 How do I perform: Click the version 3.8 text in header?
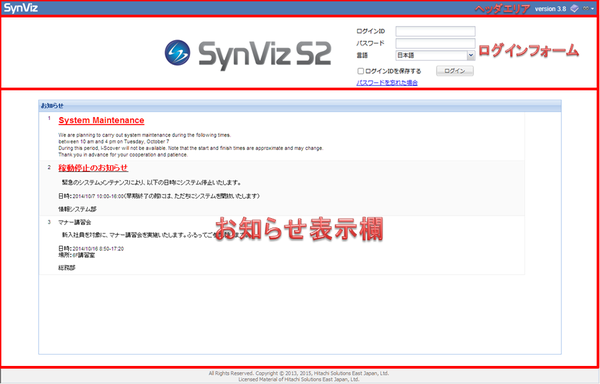click(550, 9)
